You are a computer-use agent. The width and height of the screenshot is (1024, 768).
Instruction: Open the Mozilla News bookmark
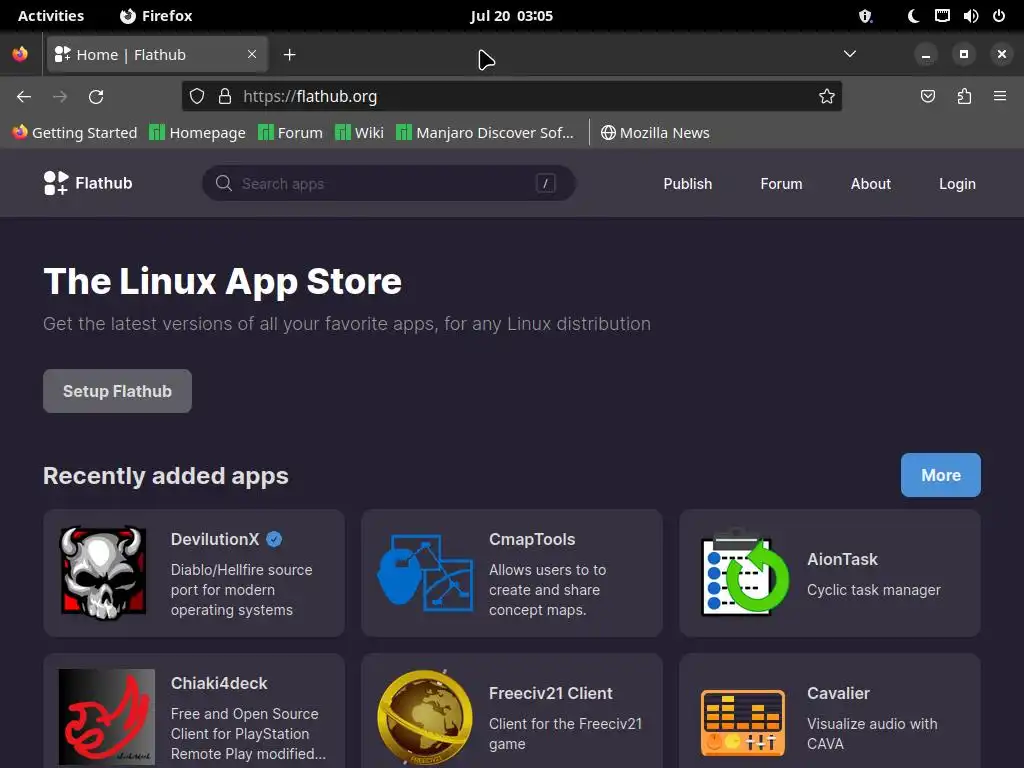click(x=655, y=133)
